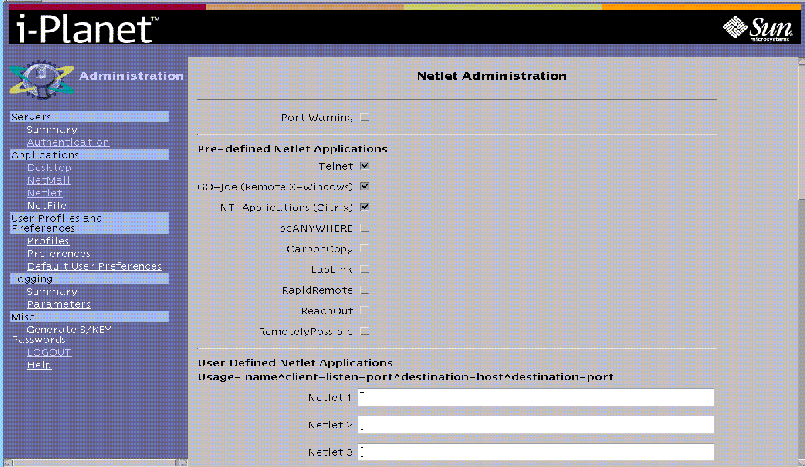This screenshot has width=805, height=467.
Task: Enable the CarbonCopy checkbox
Action: [365, 248]
